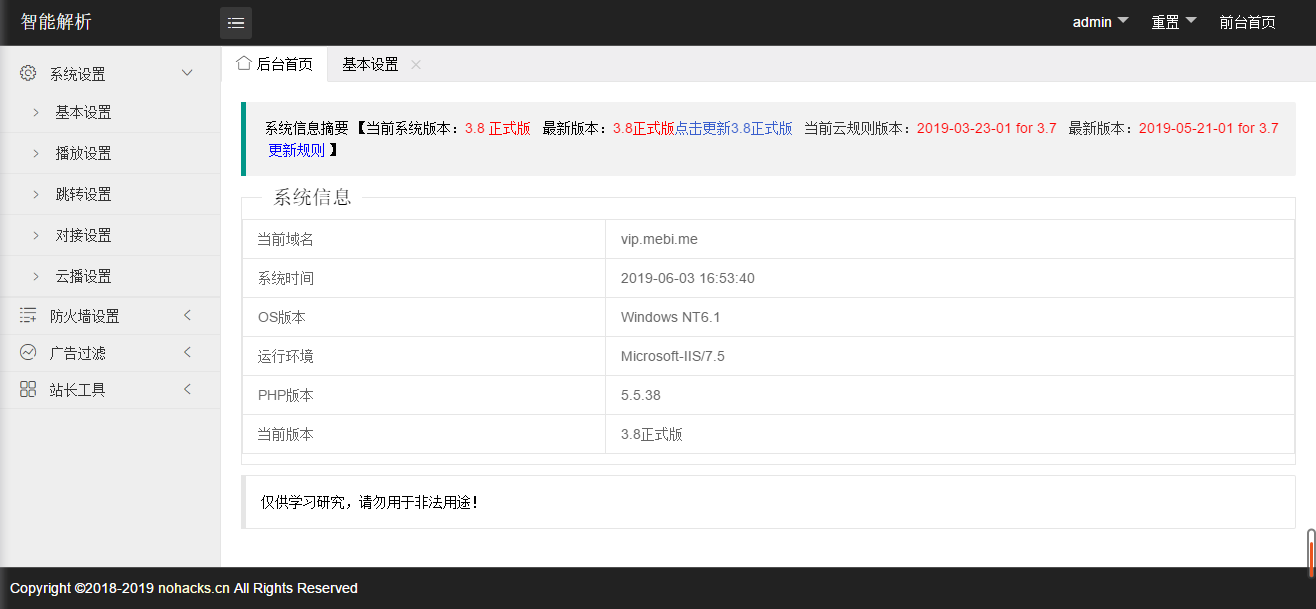
Task: Select the system time 2019-06-03 16:53:40
Action: [688, 278]
